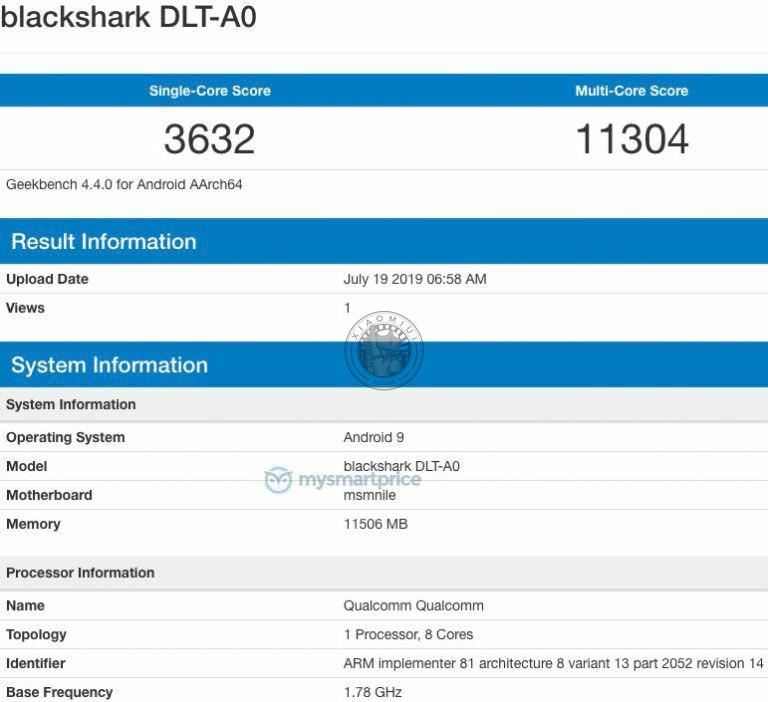Click the Views label
The height and width of the screenshot is (702, 768).
[x=25, y=308]
